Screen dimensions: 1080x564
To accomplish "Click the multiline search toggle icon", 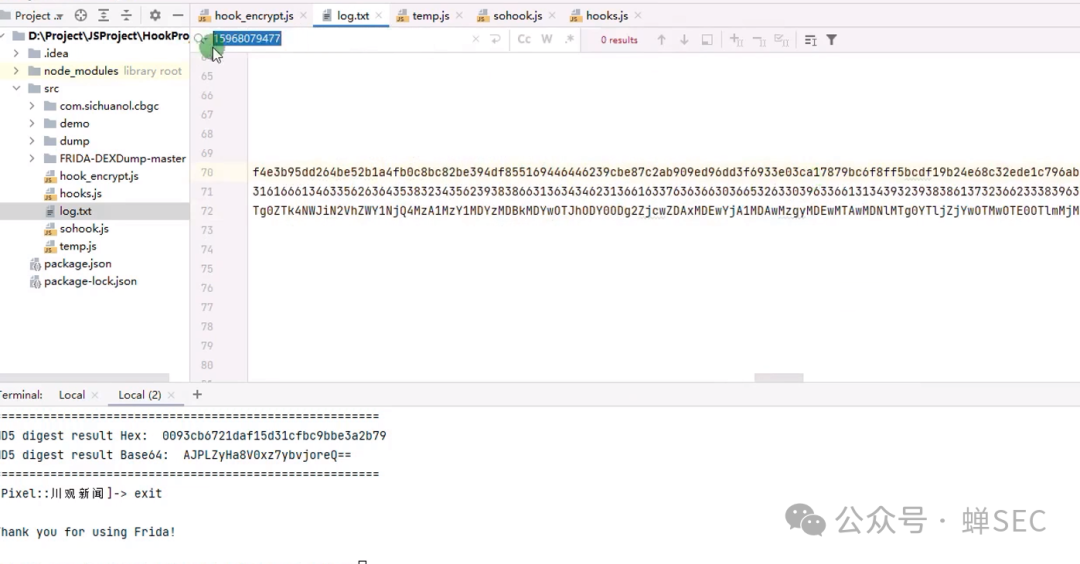I will pos(811,40).
